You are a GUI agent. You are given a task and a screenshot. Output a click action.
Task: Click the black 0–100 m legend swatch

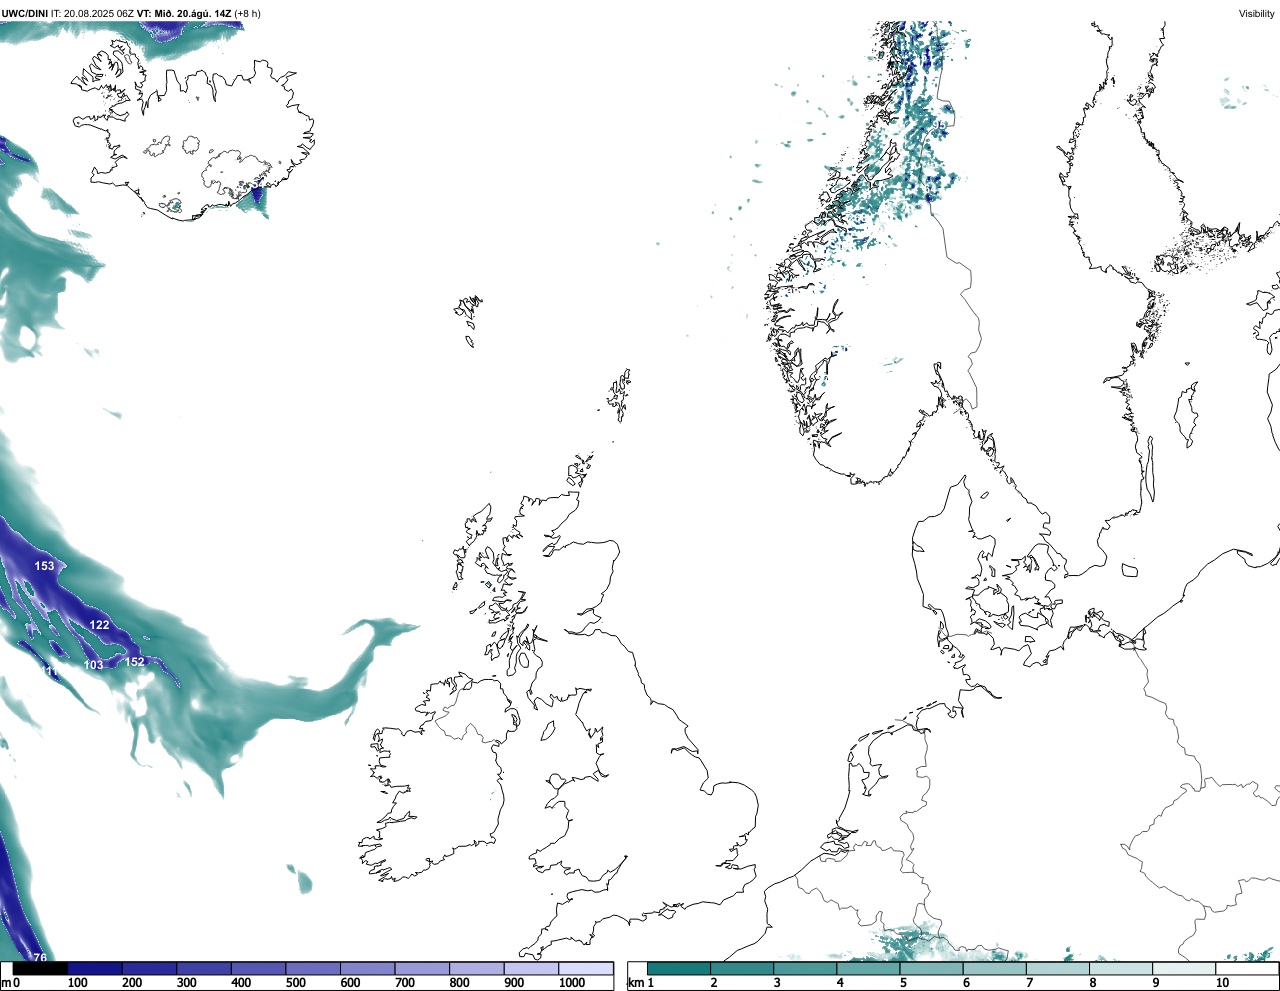click(x=41, y=969)
